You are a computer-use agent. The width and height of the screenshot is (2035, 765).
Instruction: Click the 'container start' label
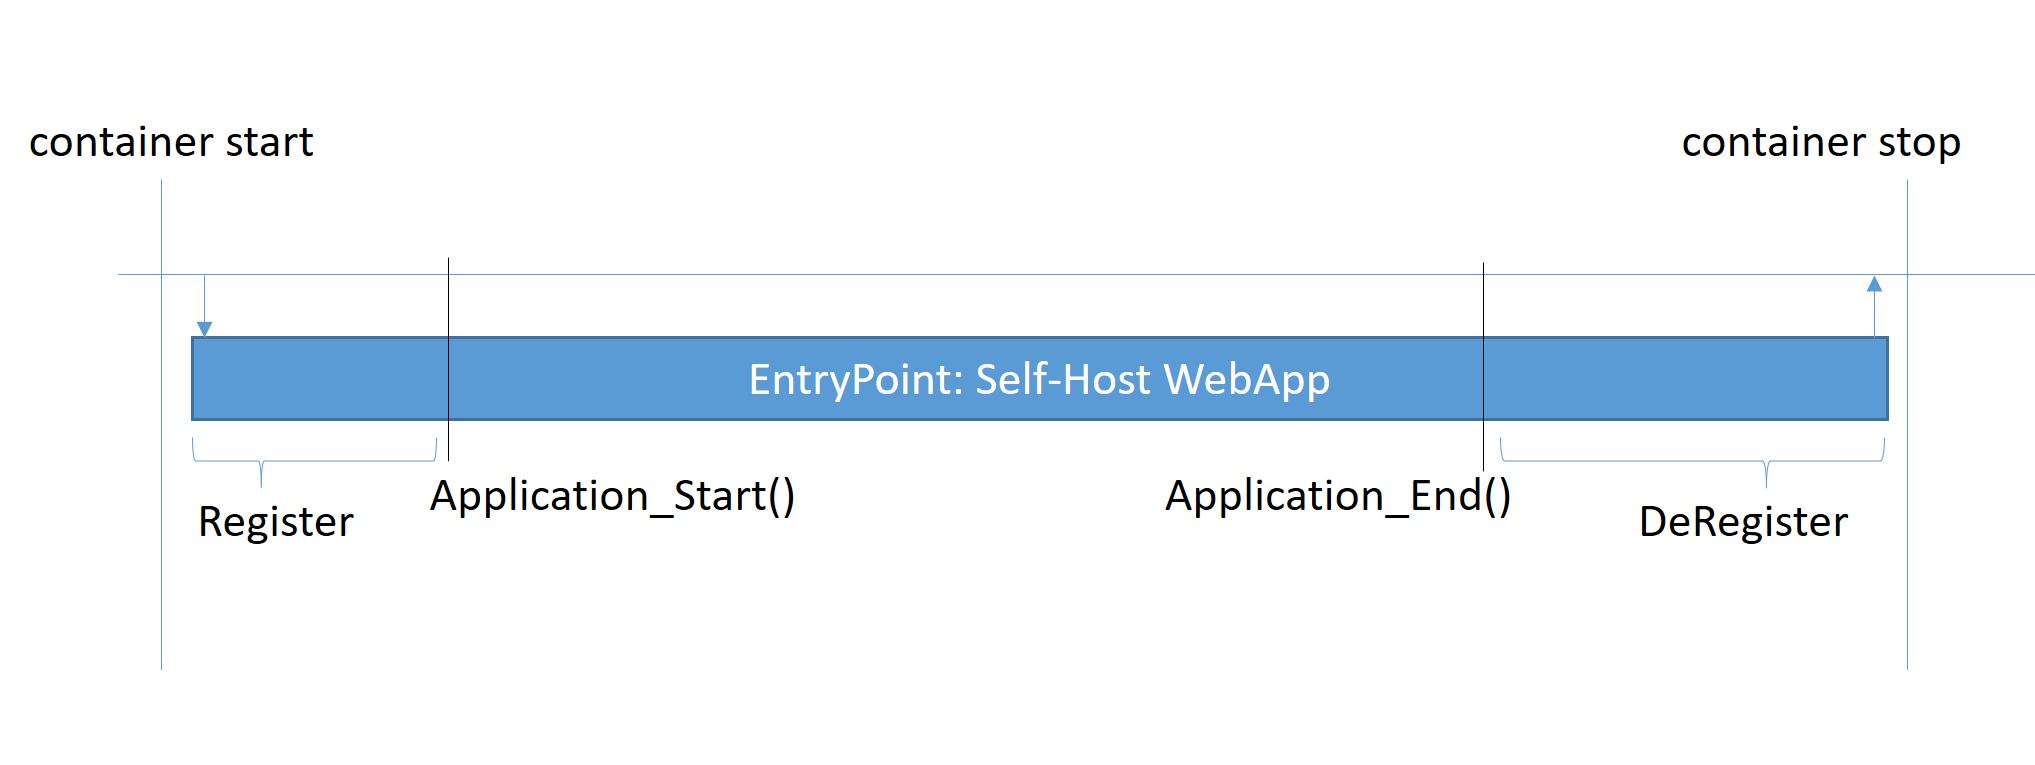click(171, 142)
